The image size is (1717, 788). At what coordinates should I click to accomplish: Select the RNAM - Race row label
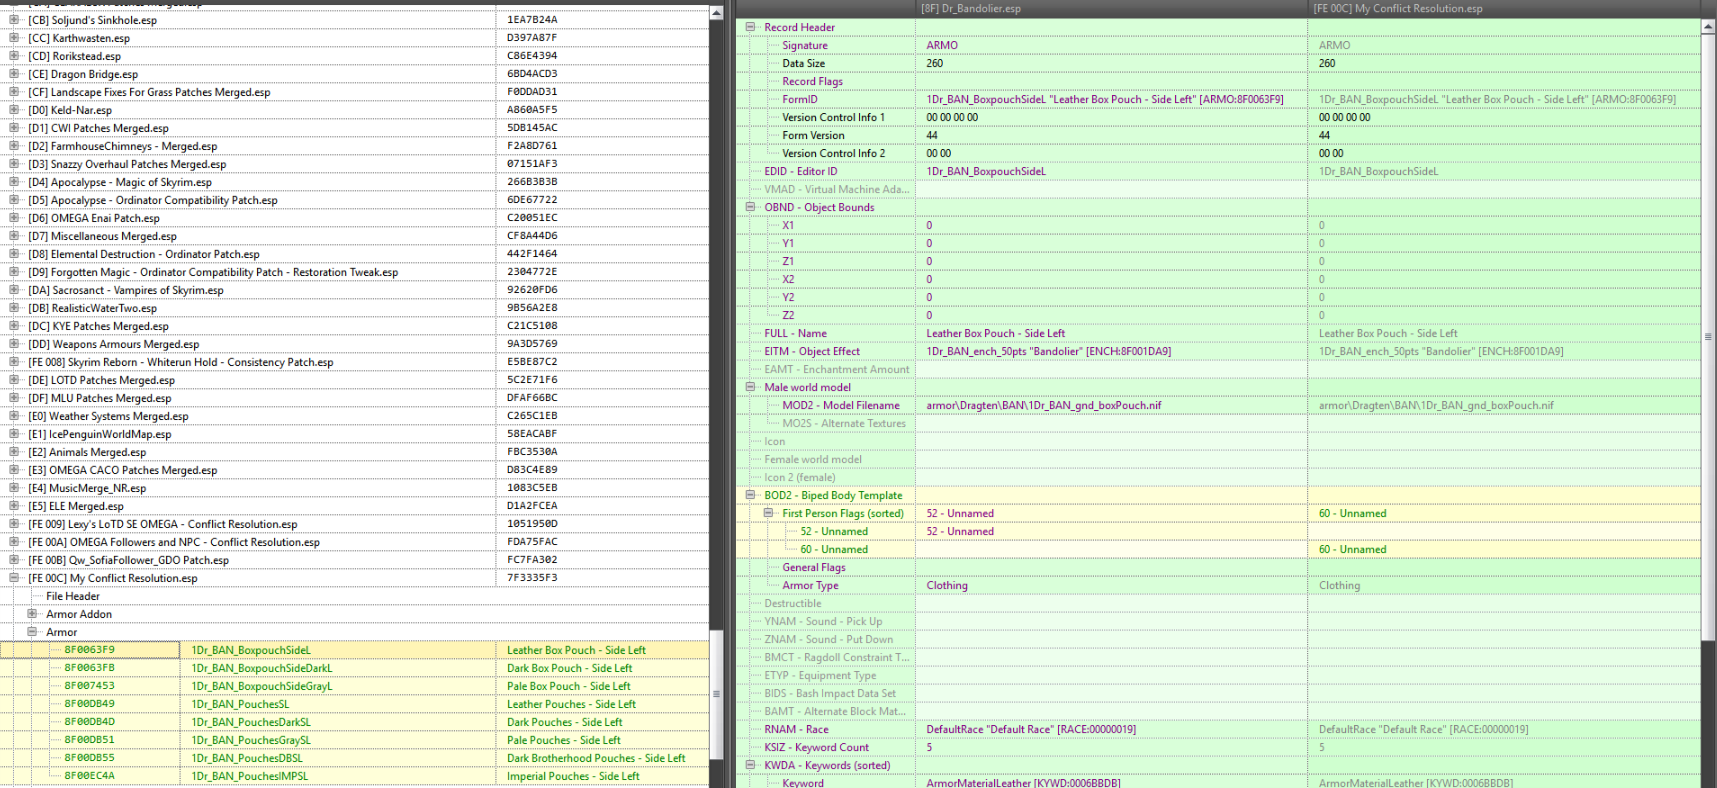click(x=796, y=729)
